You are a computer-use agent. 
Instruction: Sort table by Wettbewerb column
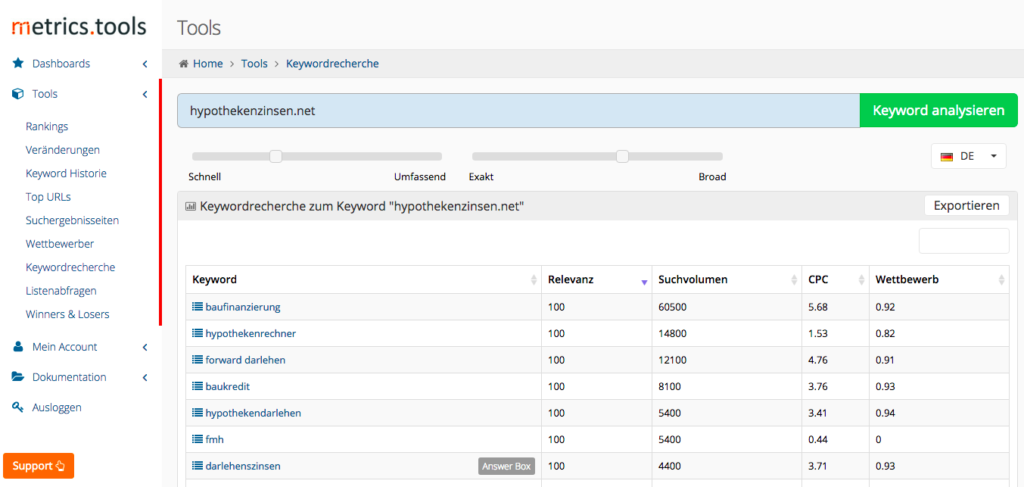click(x=939, y=279)
